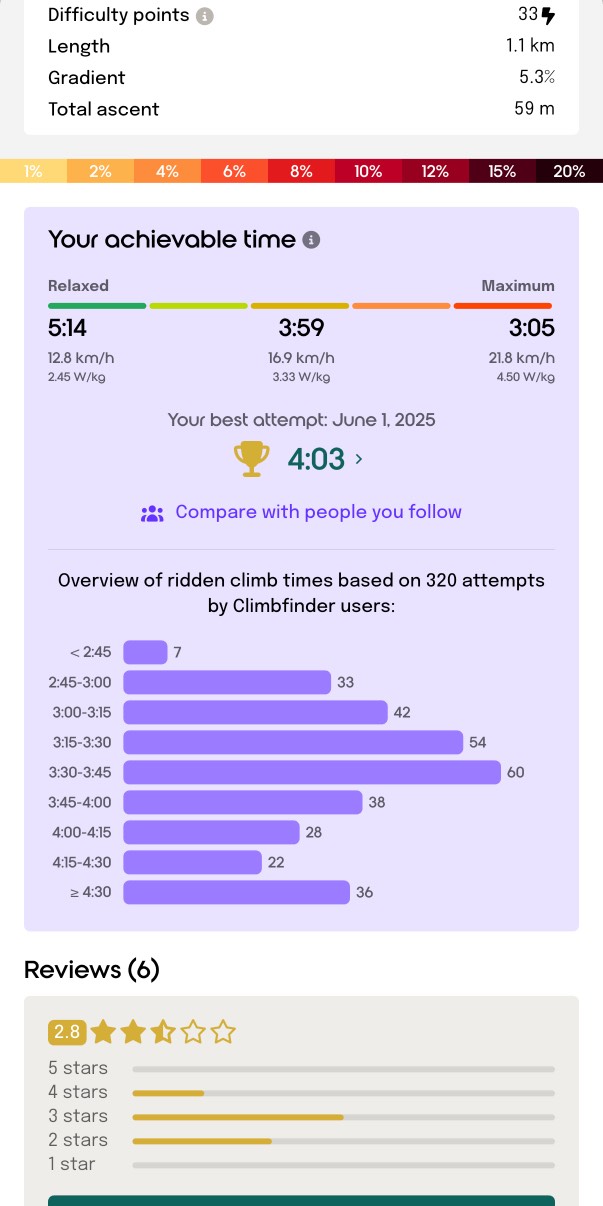This screenshot has width=603, height=1206.
Task: Click the people icon beside Compare link
Action: tap(152, 513)
